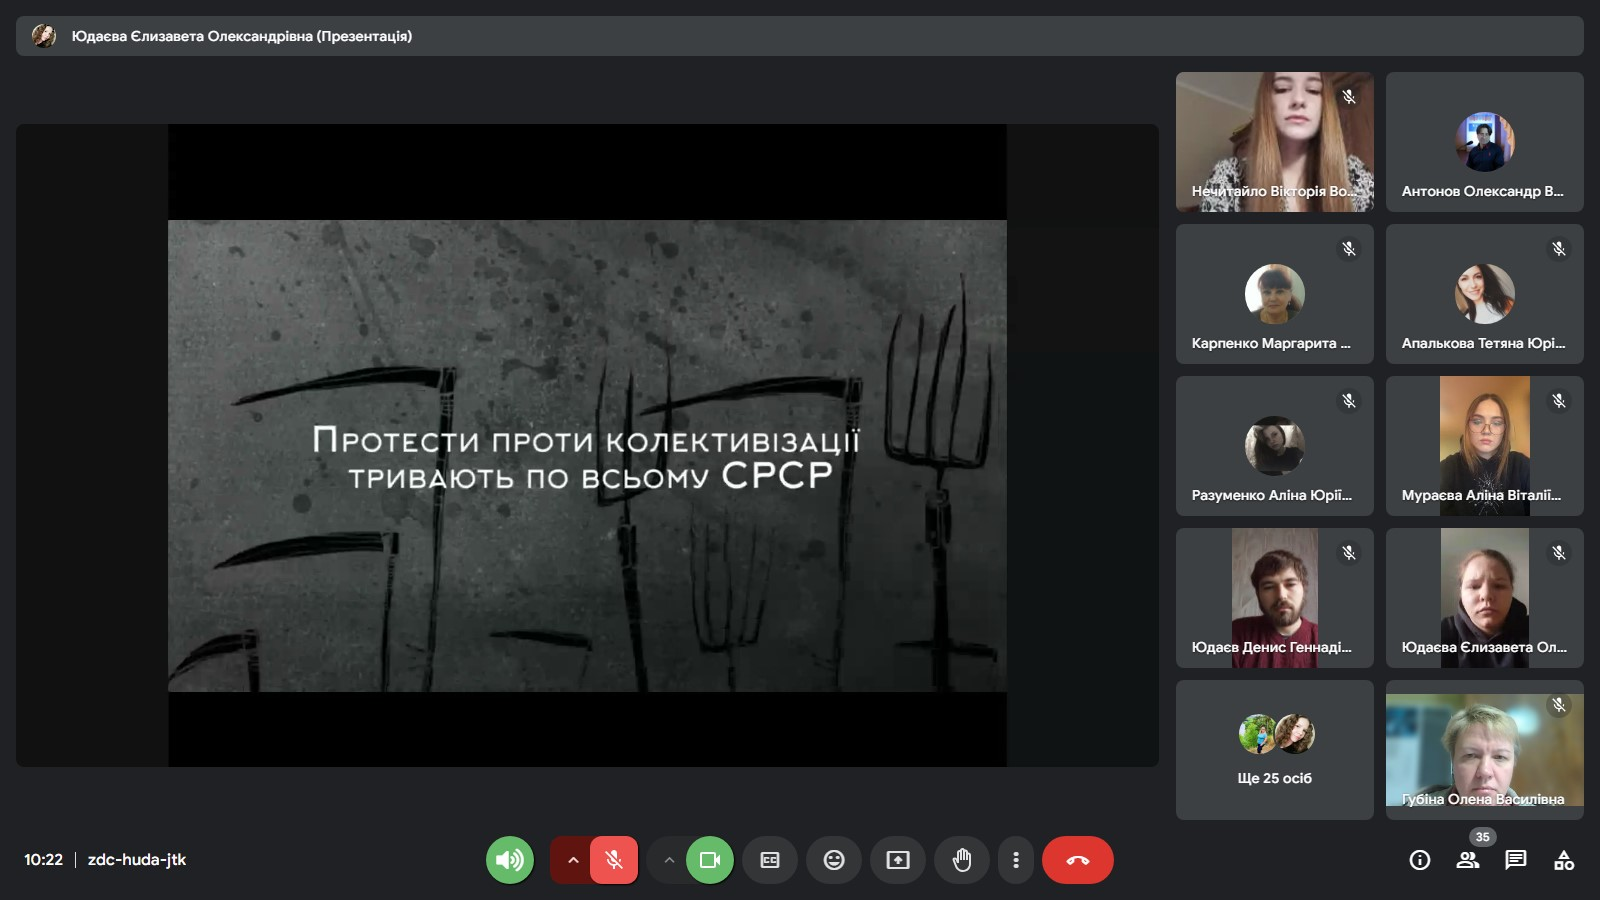This screenshot has width=1600, height=900.
Task: Open the activities shapes icon
Action: pyautogui.click(x=1564, y=860)
